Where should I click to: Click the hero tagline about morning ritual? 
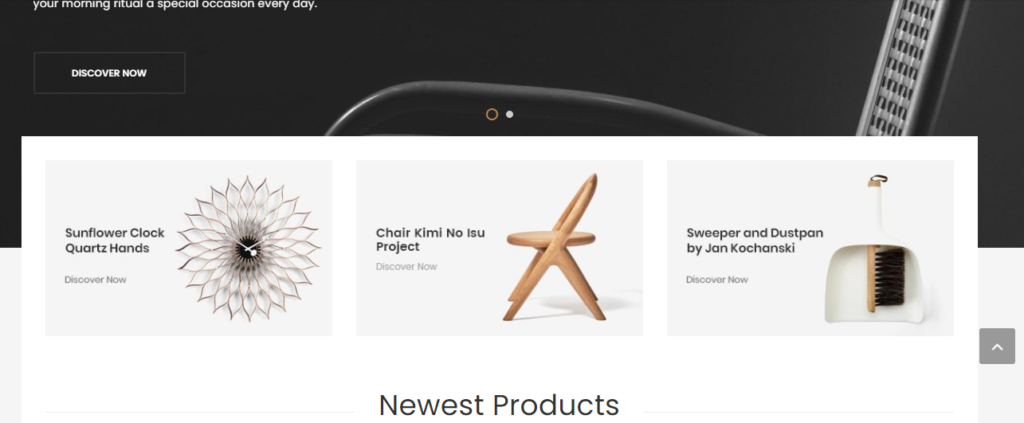[x=175, y=5]
